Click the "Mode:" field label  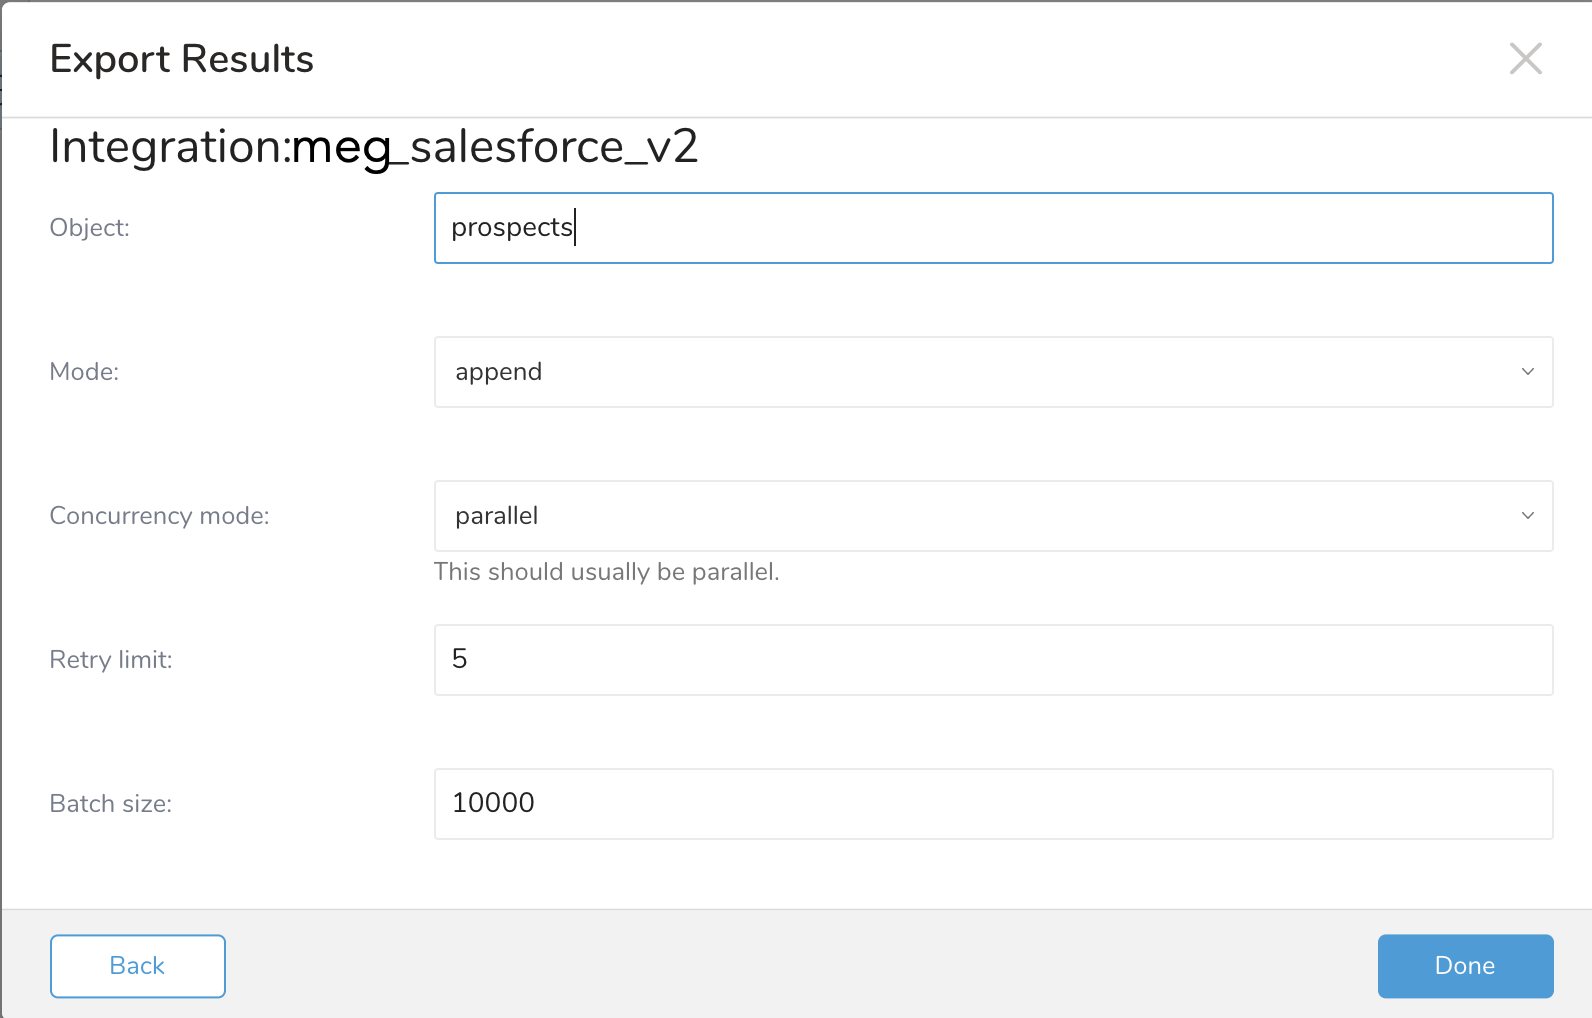click(x=84, y=372)
